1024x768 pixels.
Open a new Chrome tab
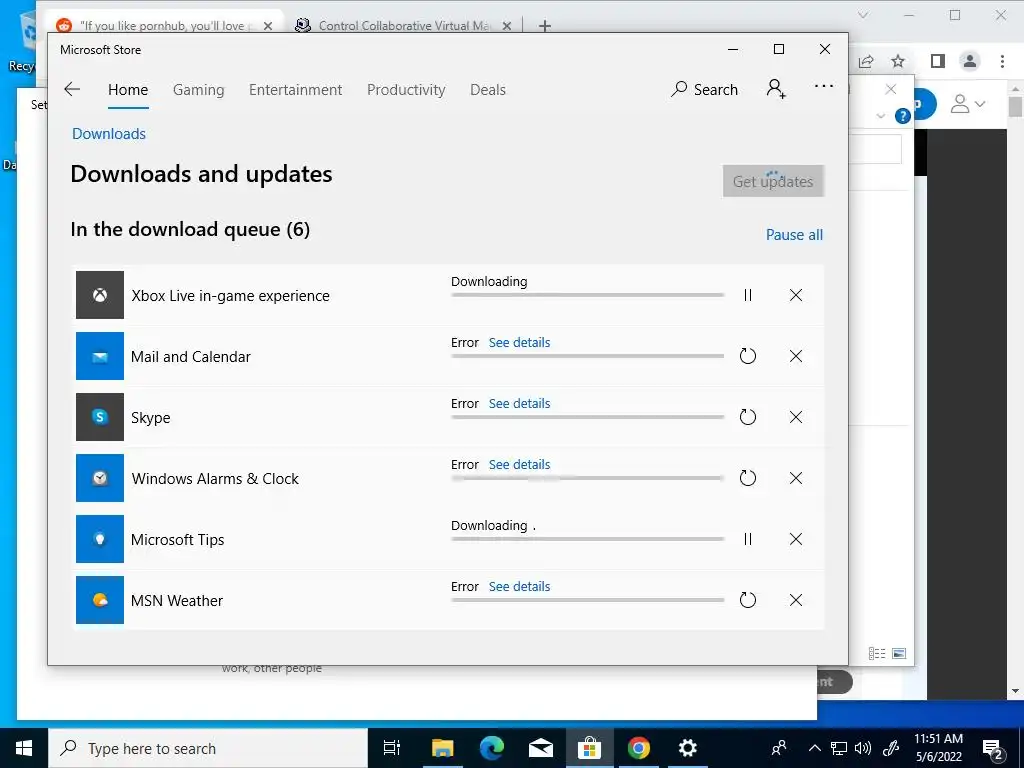pyautogui.click(x=545, y=26)
